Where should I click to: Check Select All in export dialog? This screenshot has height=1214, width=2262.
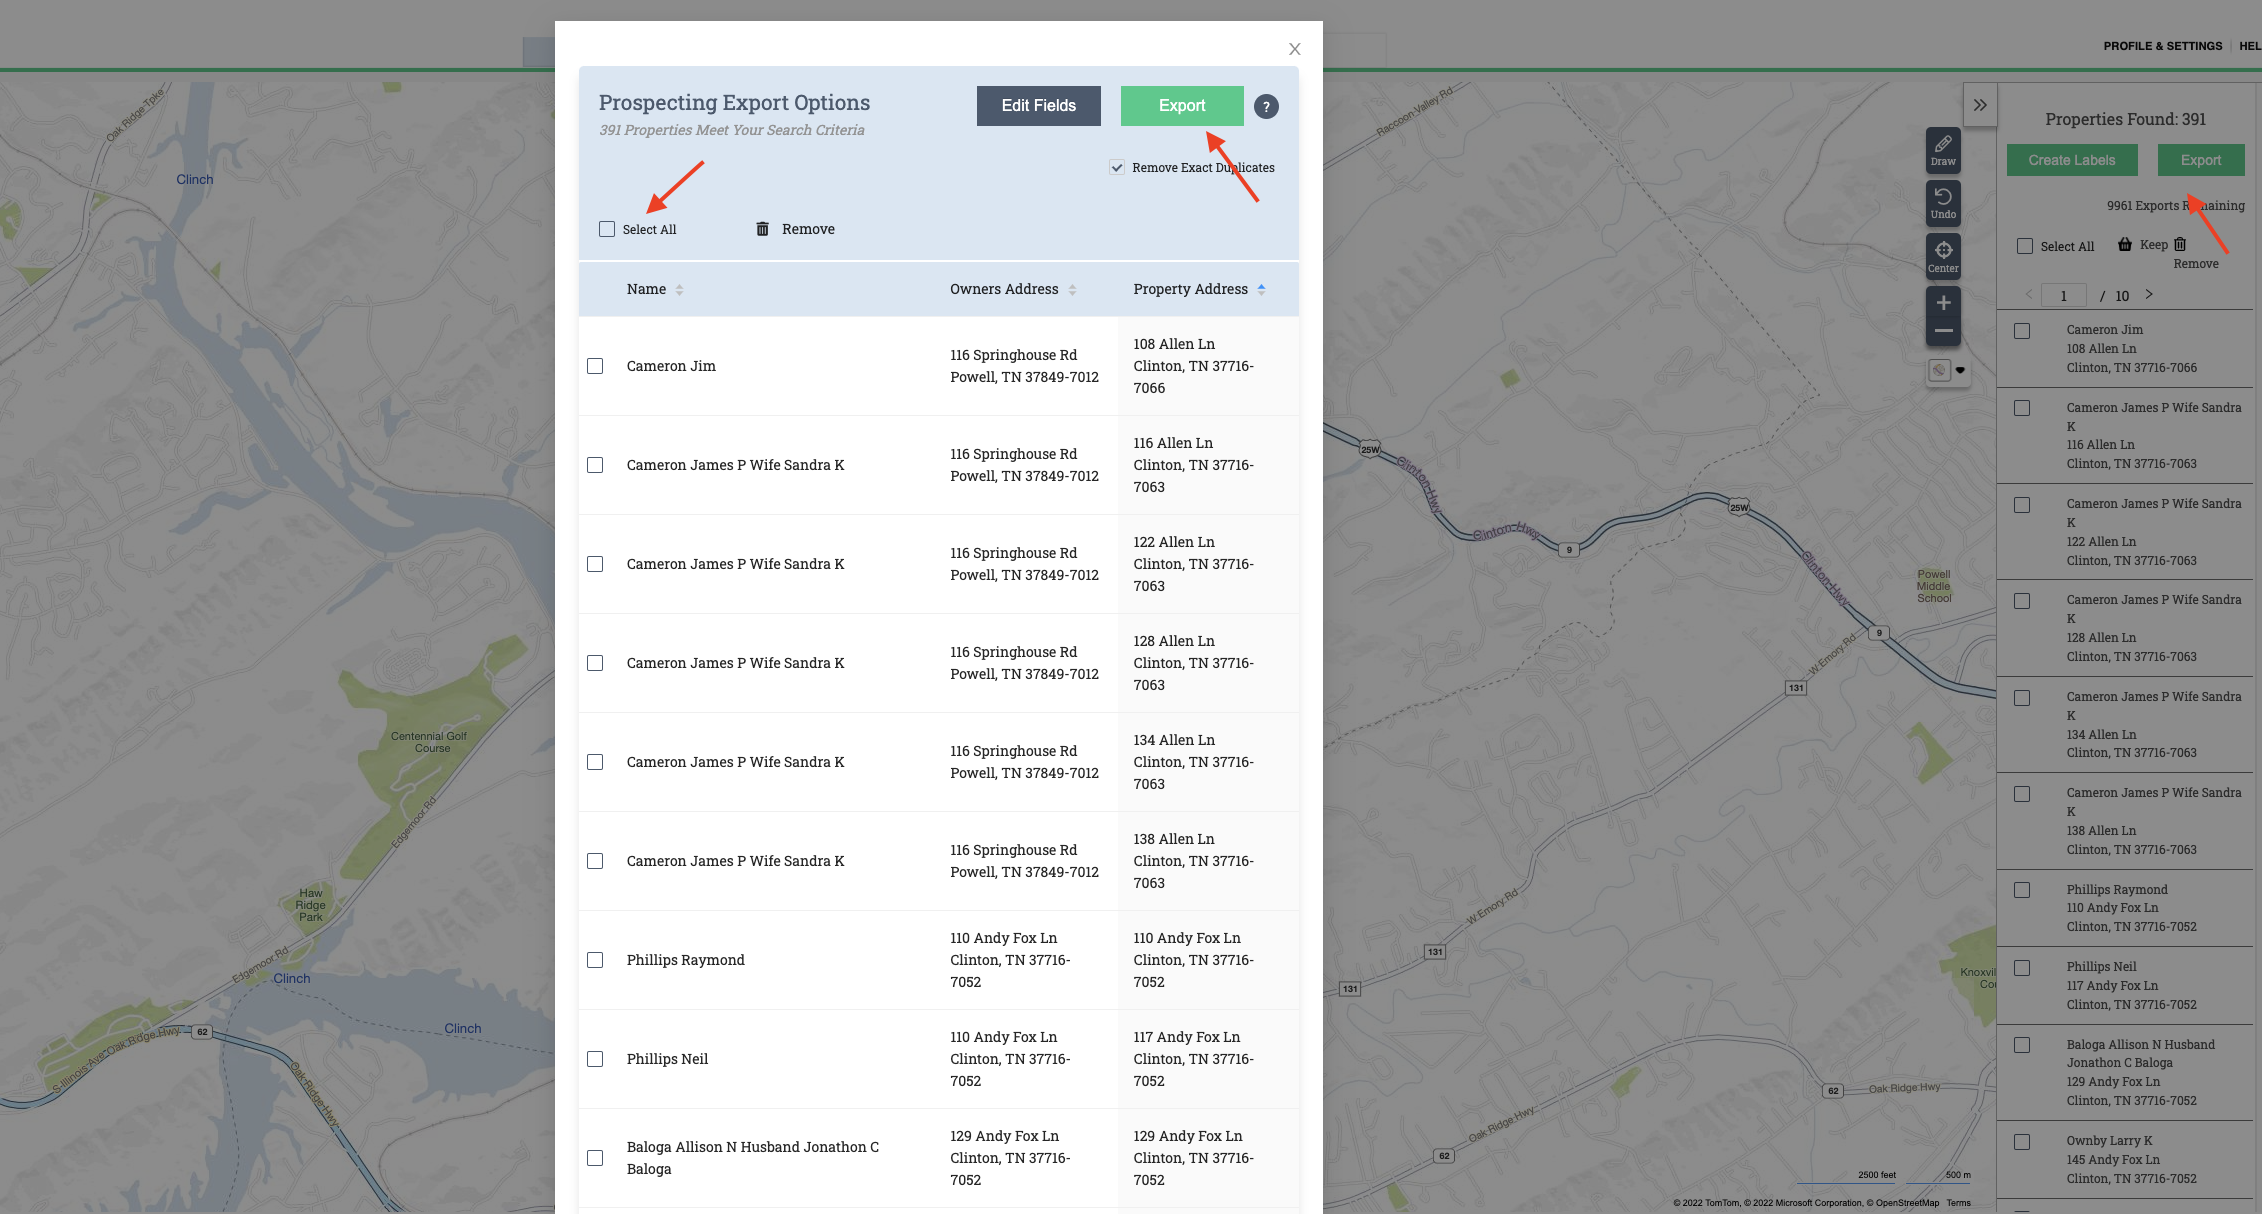coord(607,229)
